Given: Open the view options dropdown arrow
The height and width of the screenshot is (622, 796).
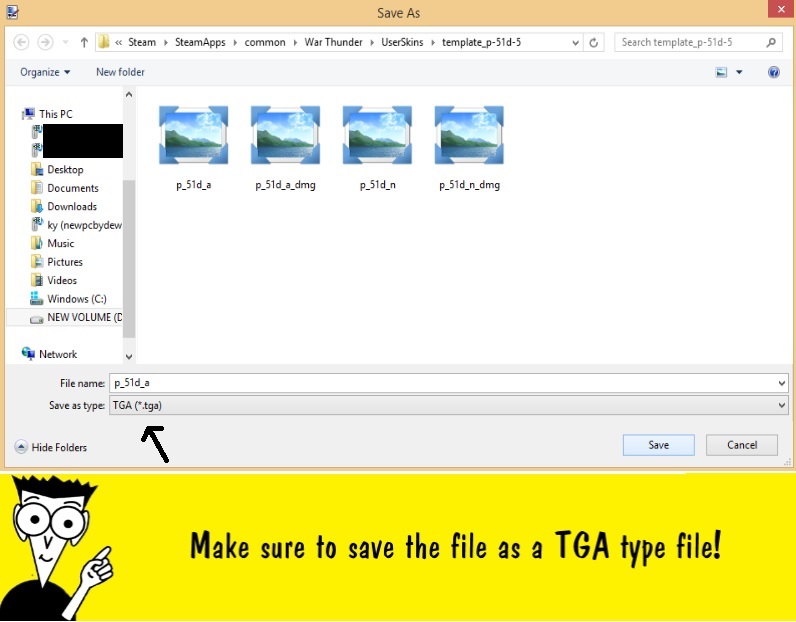Looking at the screenshot, I should 740,72.
